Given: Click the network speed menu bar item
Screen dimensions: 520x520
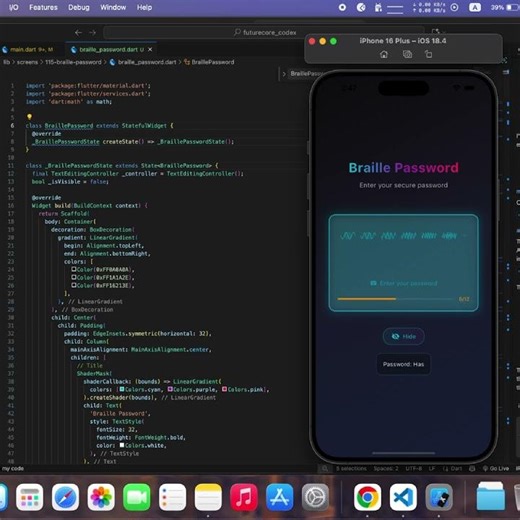Looking at the screenshot, I should coord(429,7).
